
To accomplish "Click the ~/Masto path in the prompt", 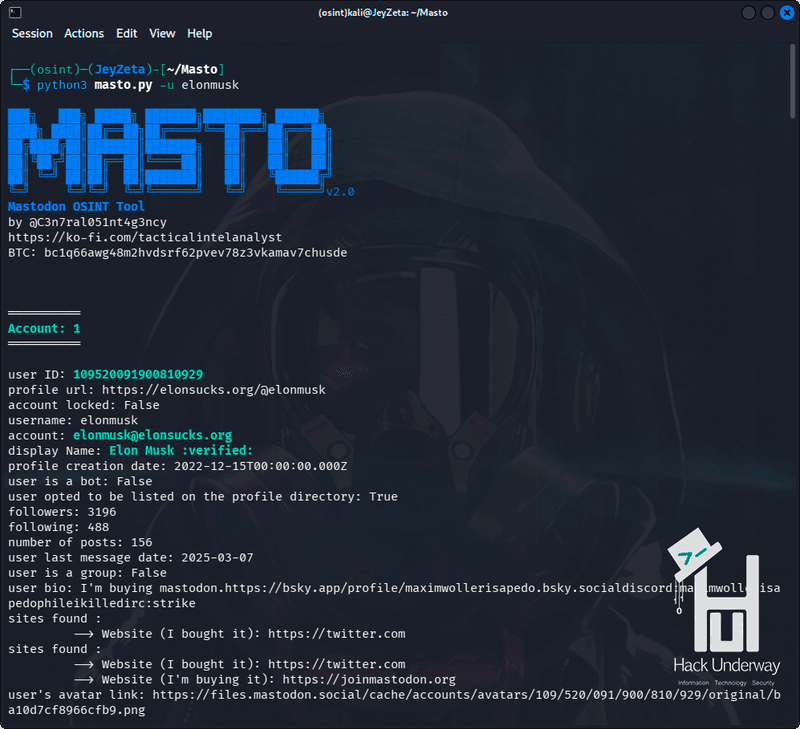I will pos(192,69).
